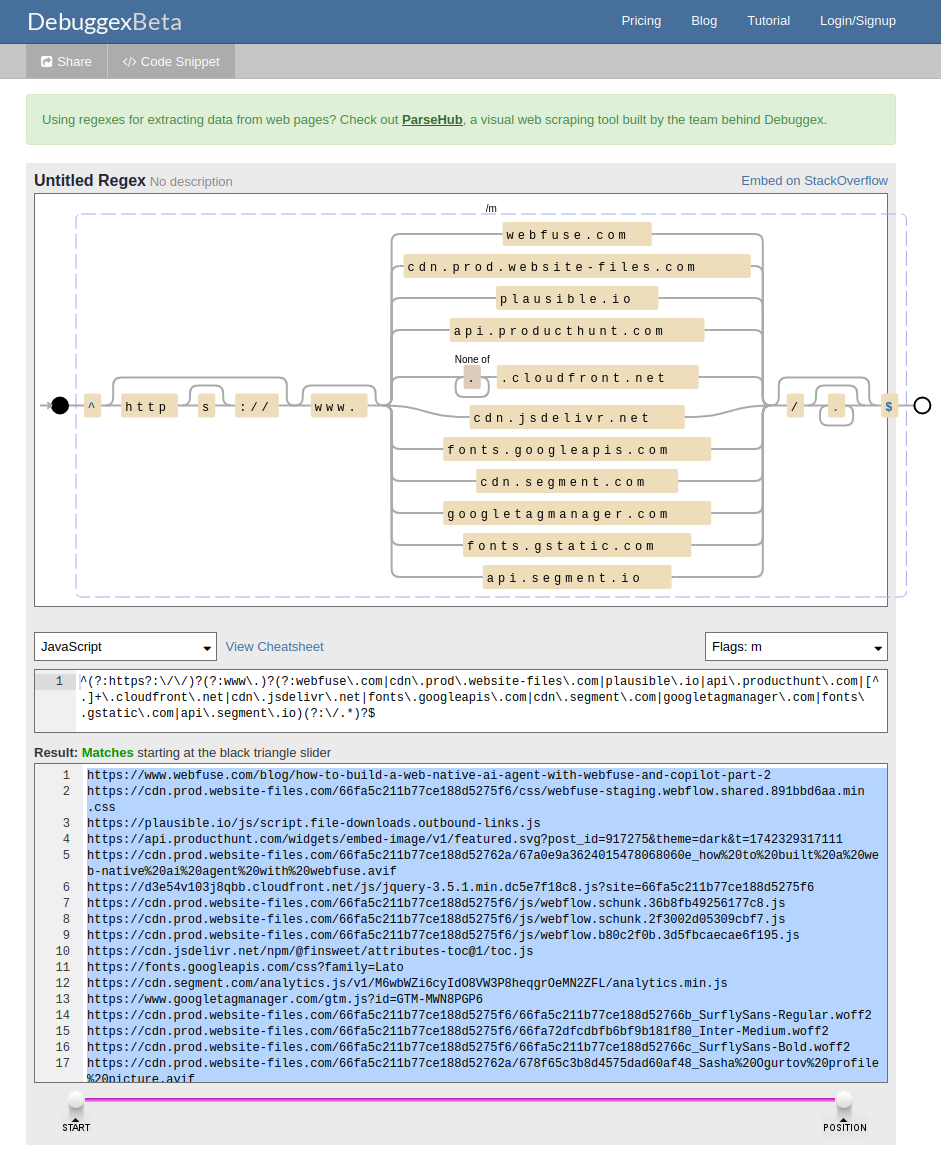
Task: Open the JavaScript language dropdown
Action: 124,646
